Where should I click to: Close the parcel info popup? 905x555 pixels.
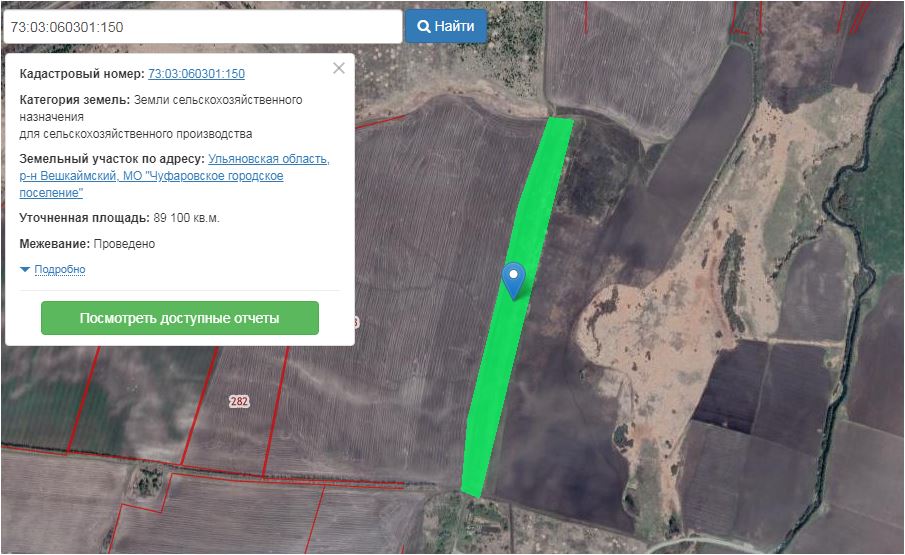[x=339, y=68]
